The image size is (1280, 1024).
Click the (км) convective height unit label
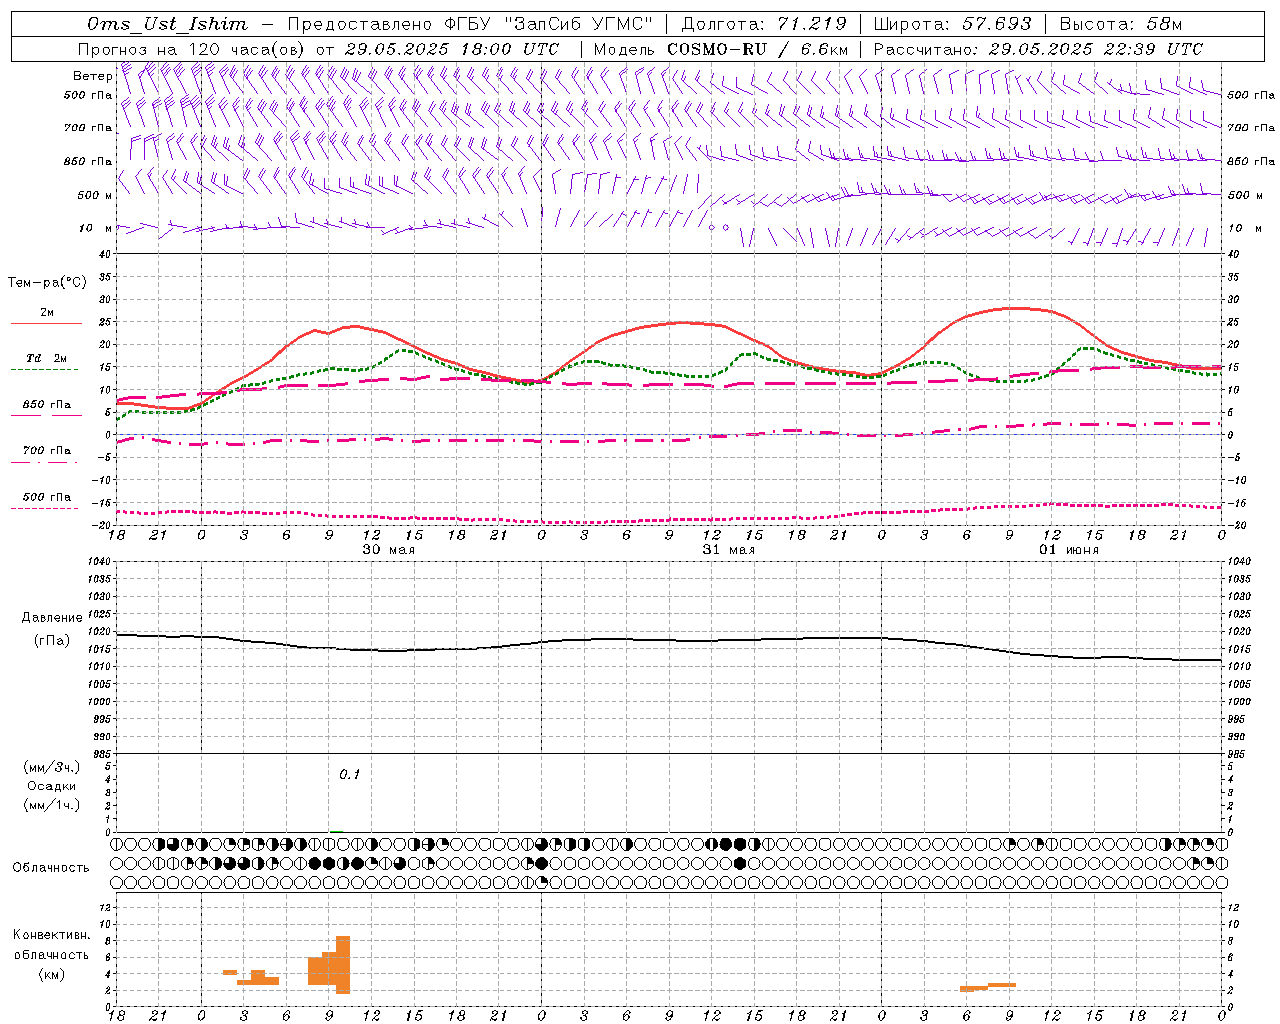(51, 974)
